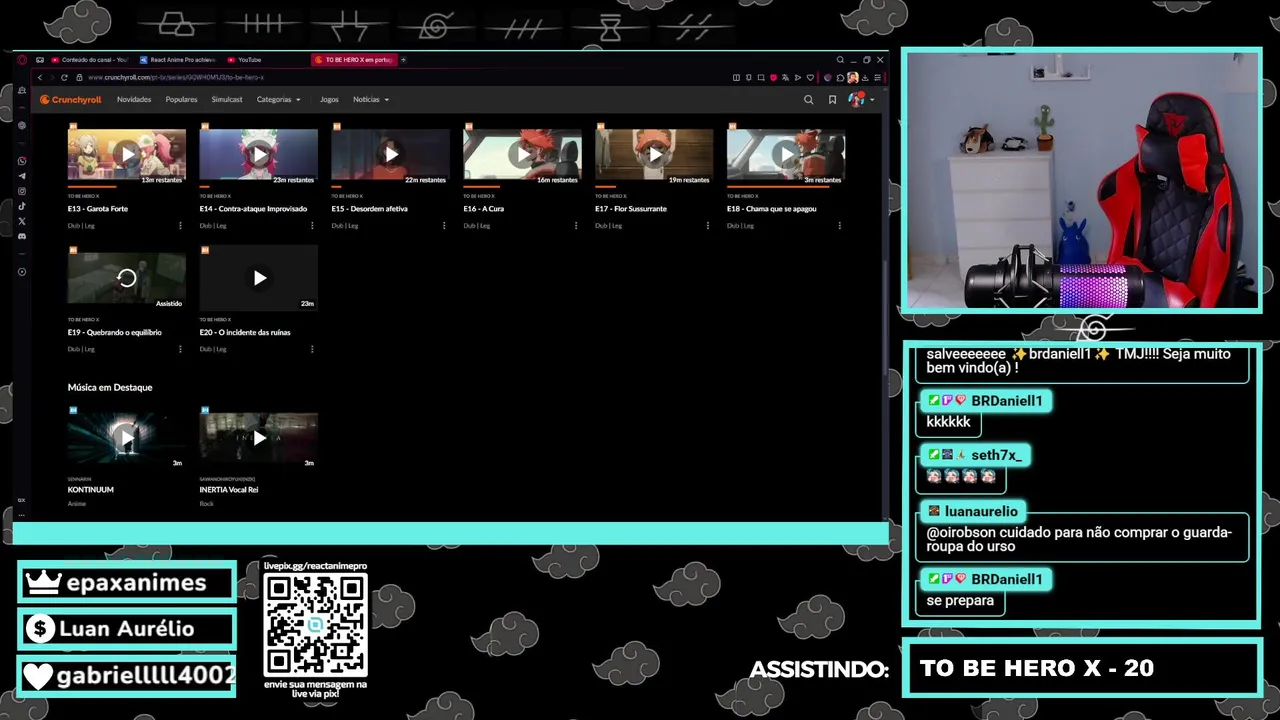
Task: Open the three-dot menu for E14
Action: 312,226
